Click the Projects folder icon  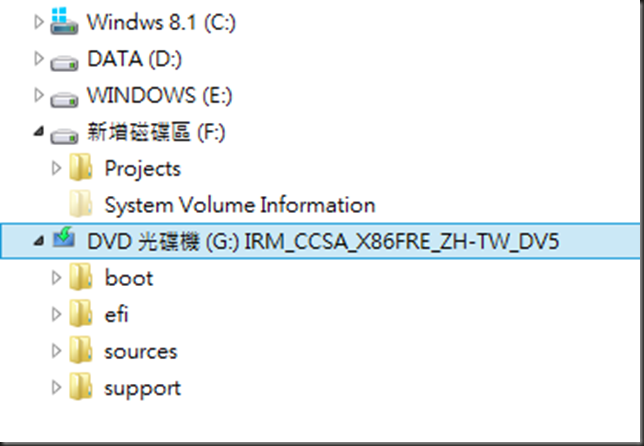pyautogui.click(x=80, y=167)
